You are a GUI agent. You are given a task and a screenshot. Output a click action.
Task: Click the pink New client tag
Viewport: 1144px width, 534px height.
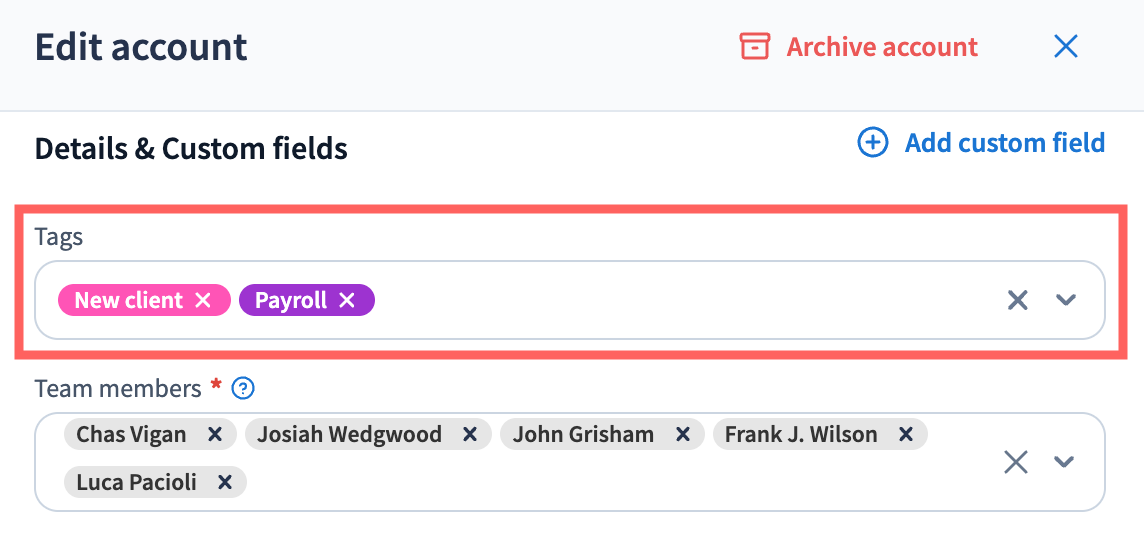click(128, 300)
